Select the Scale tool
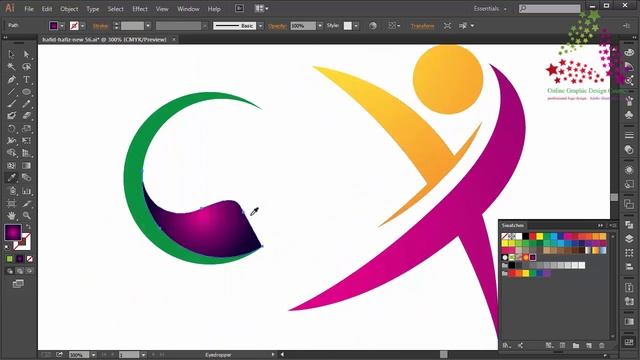The height and width of the screenshot is (360, 640). pyautogui.click(x=27, y=129)
